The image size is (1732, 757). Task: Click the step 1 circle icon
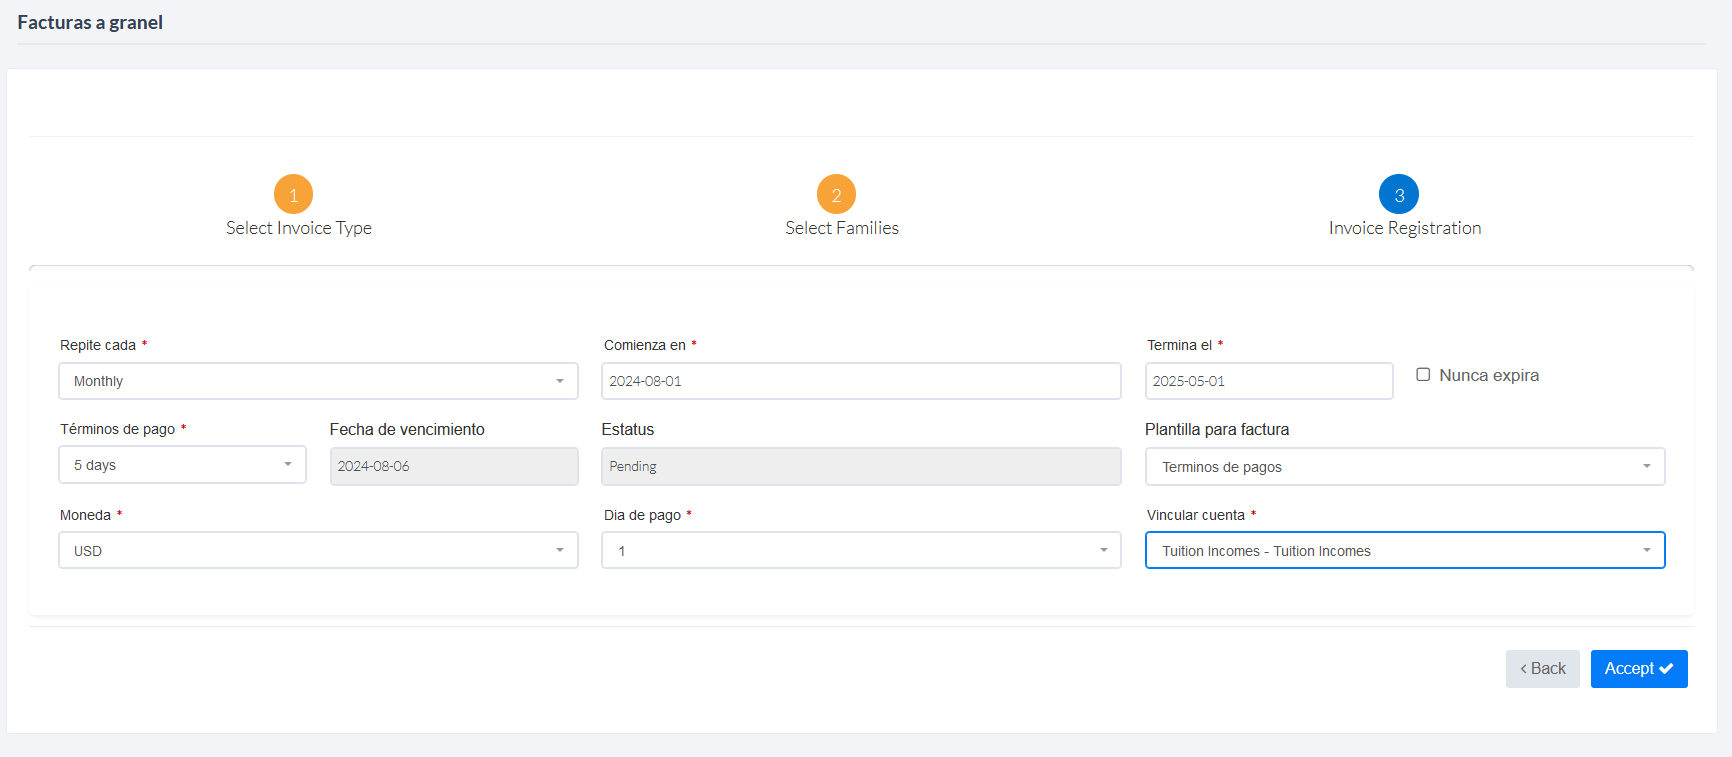(x=293, y=194)
